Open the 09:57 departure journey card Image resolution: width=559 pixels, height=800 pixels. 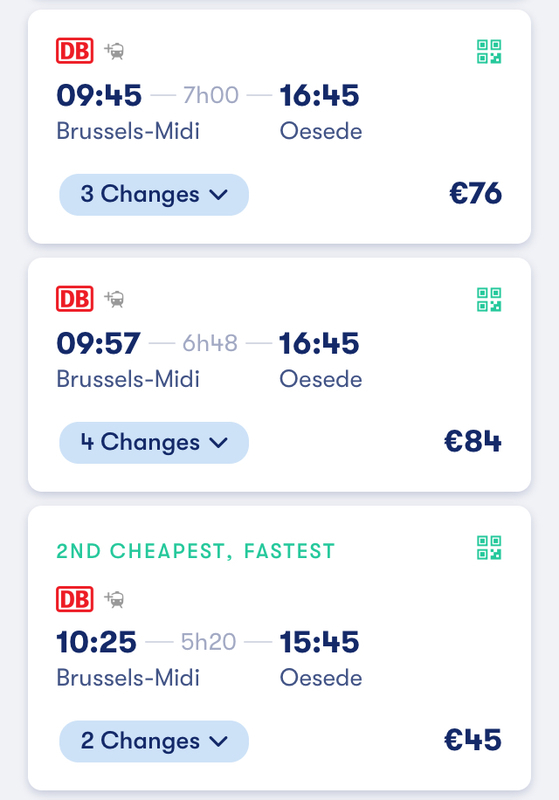(280, 374)
